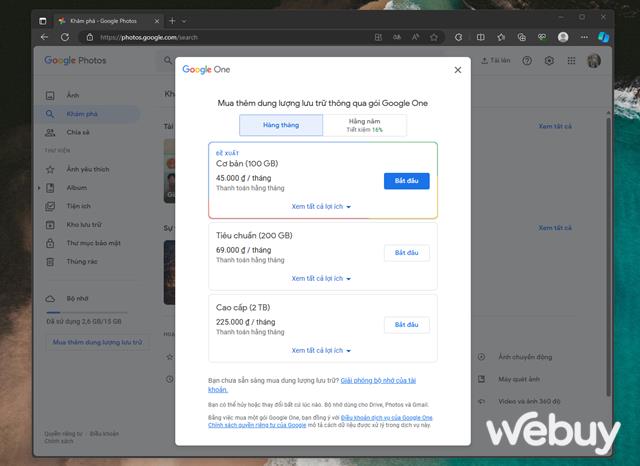Open the browser favorites list icon

pyautogui.click(x=501, y=37)
